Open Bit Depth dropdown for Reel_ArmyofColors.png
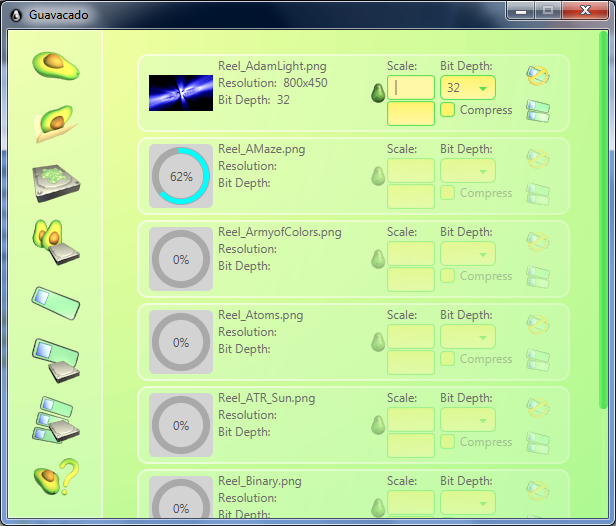The image size is (616, 526). point(468,253)
